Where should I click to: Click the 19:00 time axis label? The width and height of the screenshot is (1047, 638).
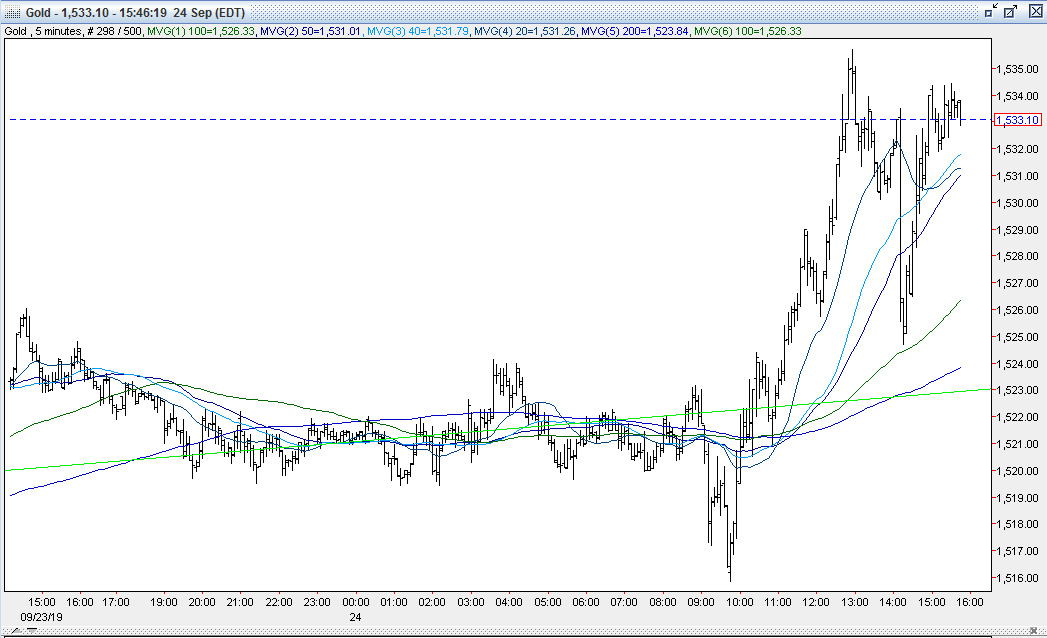(164, 602)
